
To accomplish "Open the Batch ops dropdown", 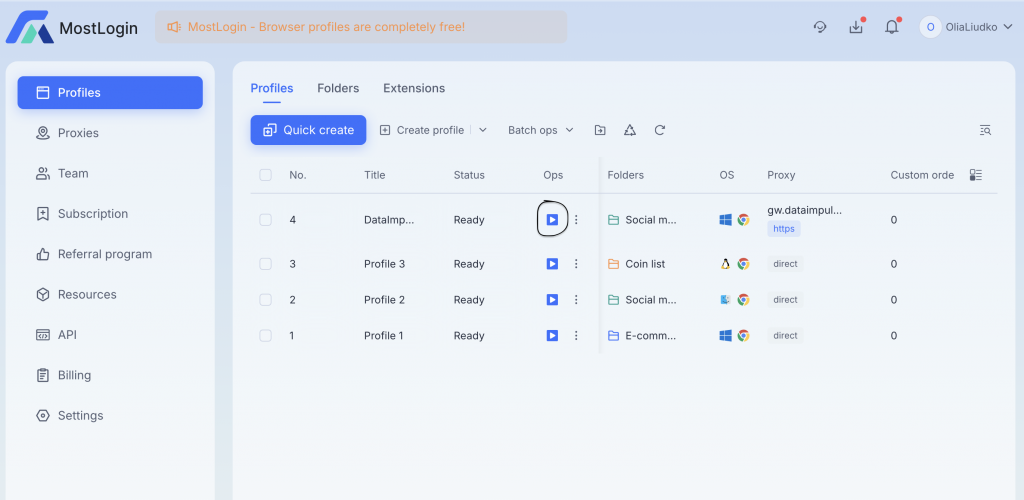I will pyautogui.click(x=541, y=130).
